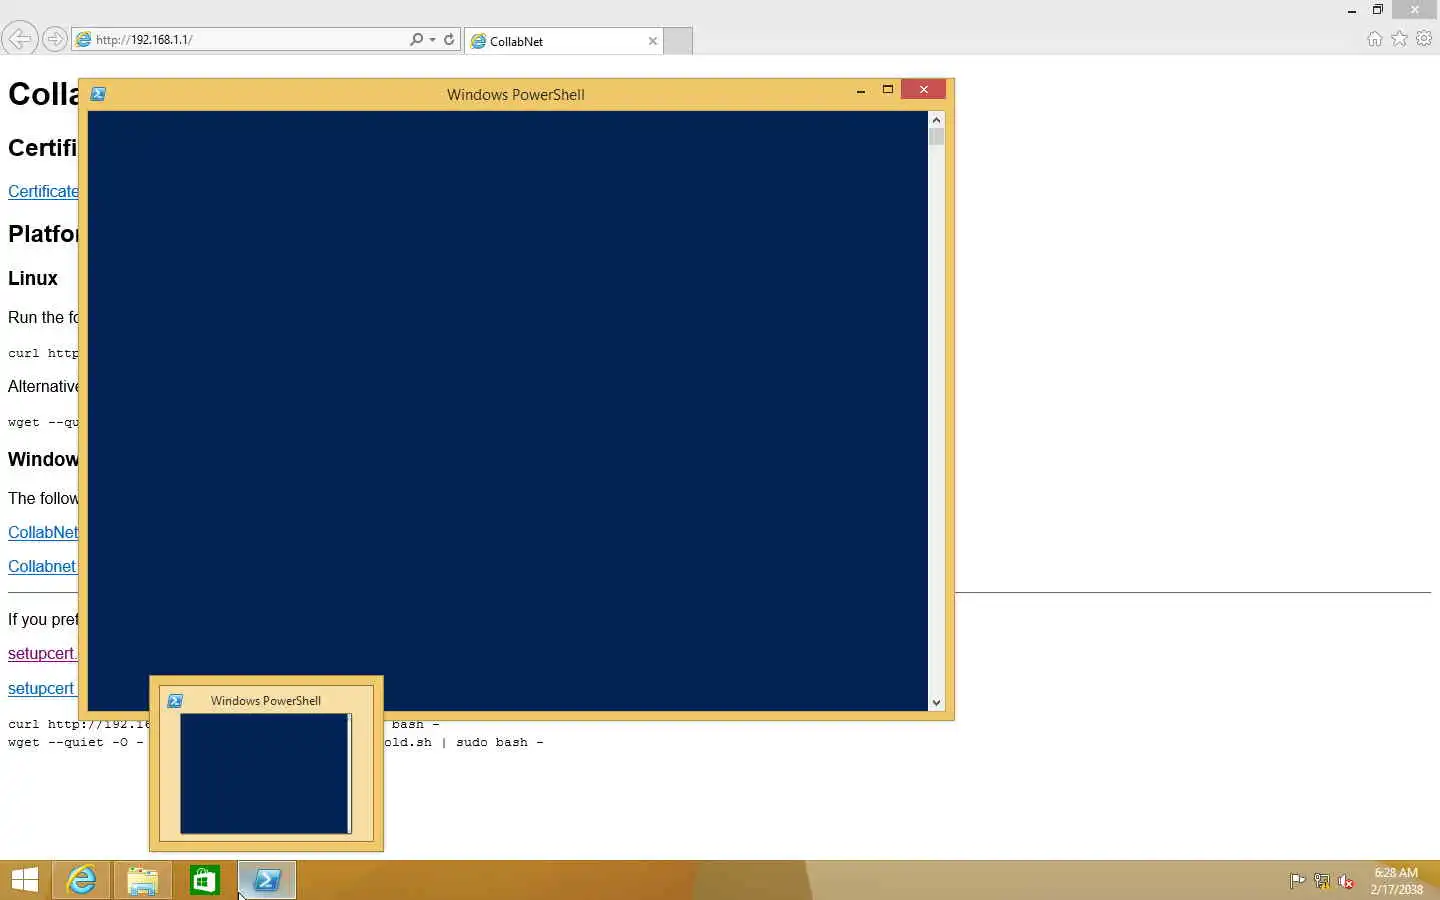Screen dimensions: 1440x900
Task: Restore down the Internet Explorer window
Action: coord(1377,10)
